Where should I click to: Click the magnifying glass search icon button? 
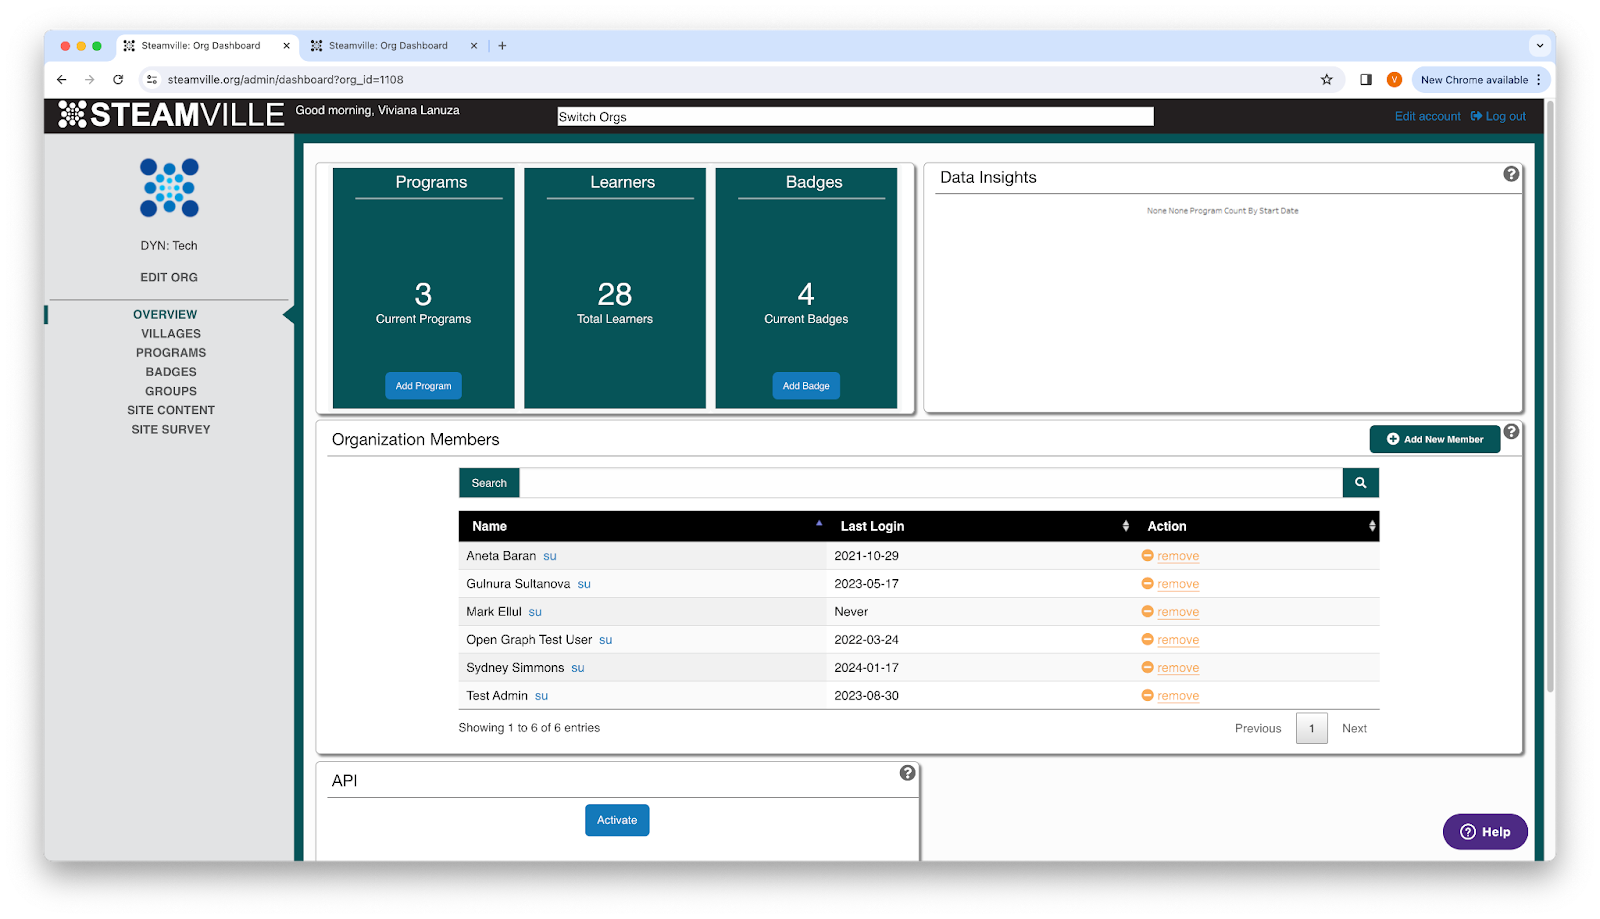[1360, 483]
